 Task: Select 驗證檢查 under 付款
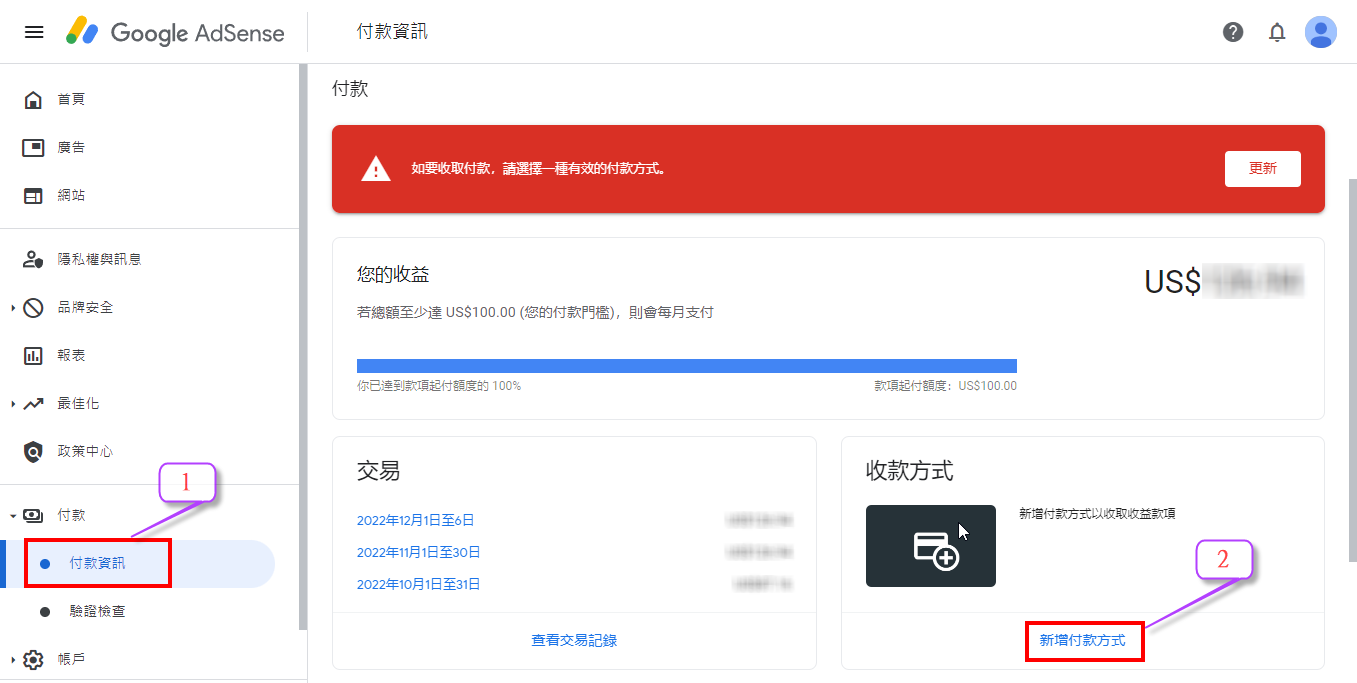click(x=97, y=611)
